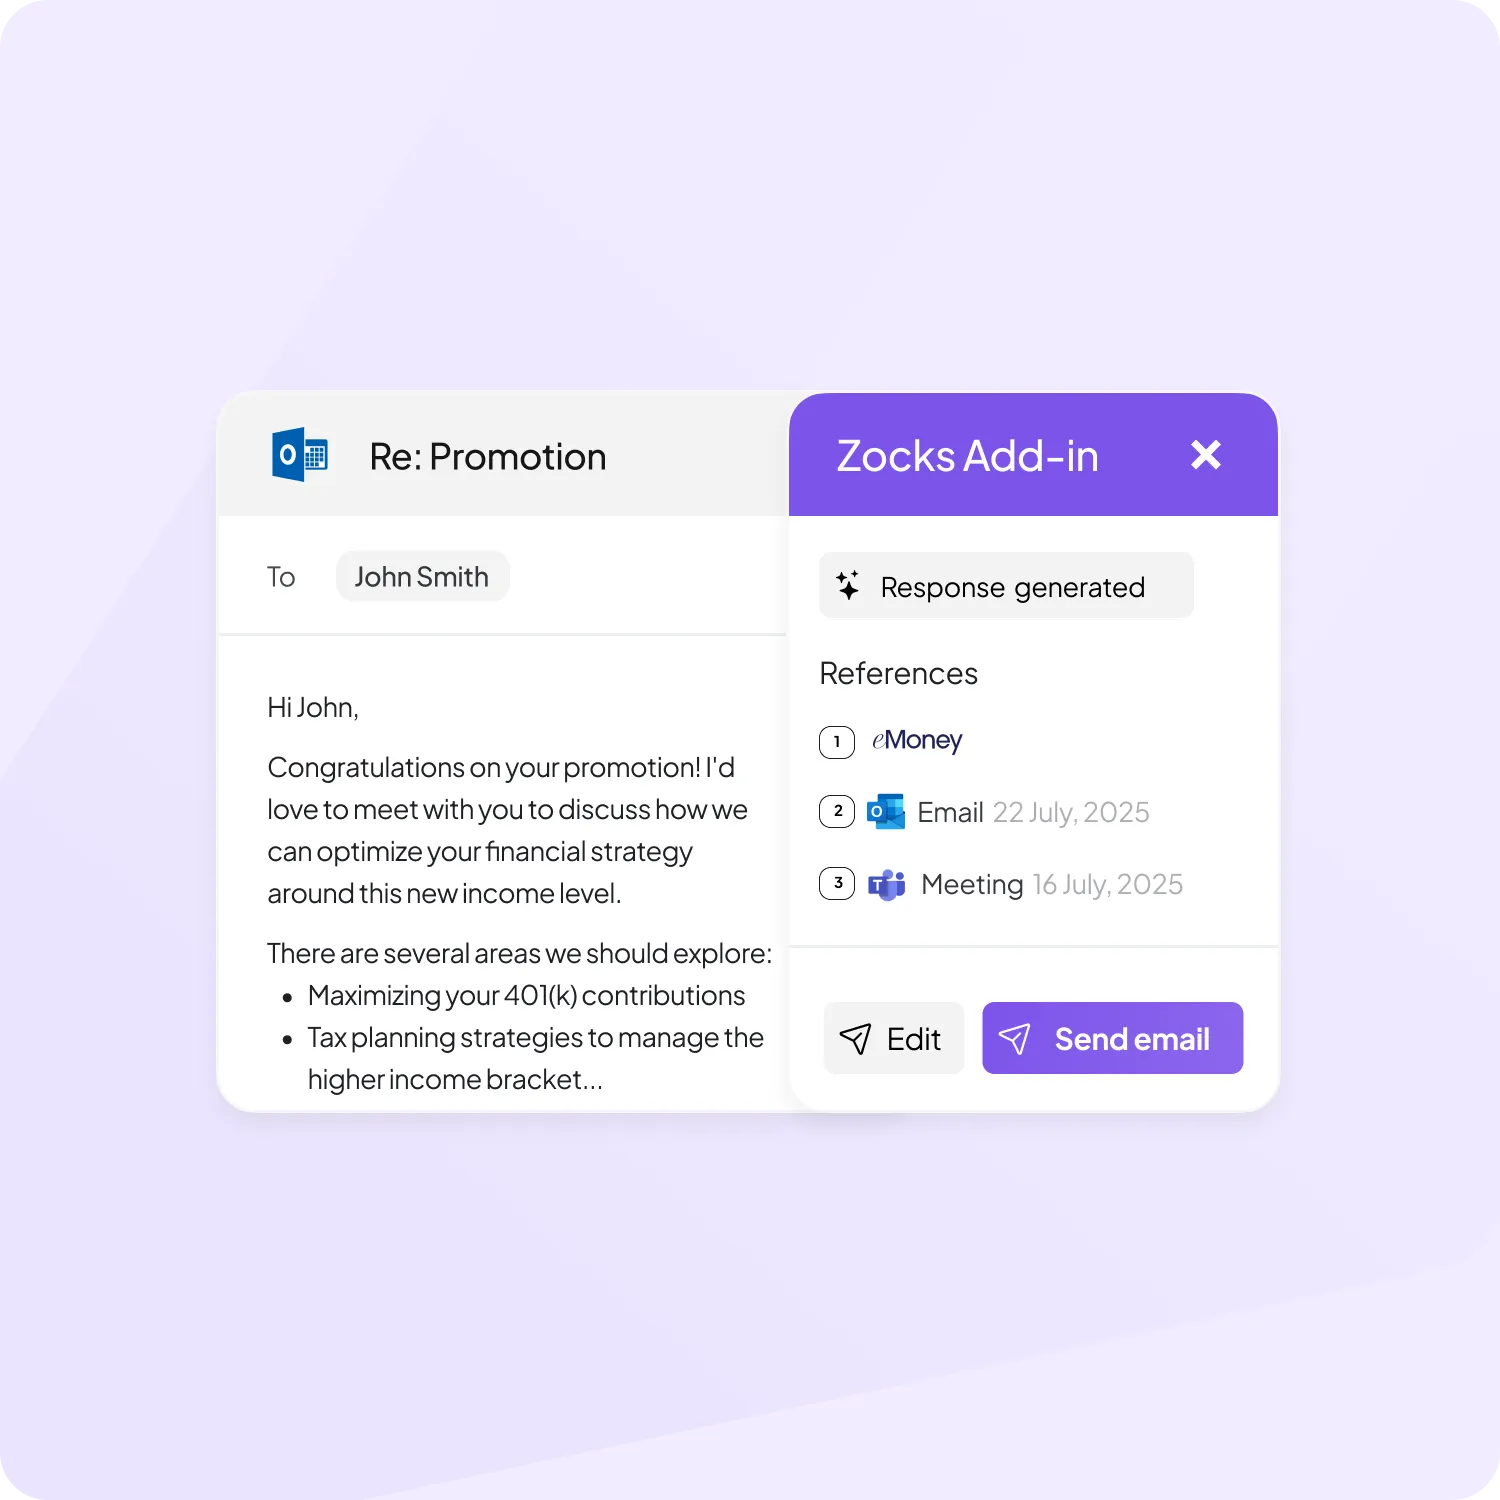Open the eMoney reference logo

[x=916, y=740]
